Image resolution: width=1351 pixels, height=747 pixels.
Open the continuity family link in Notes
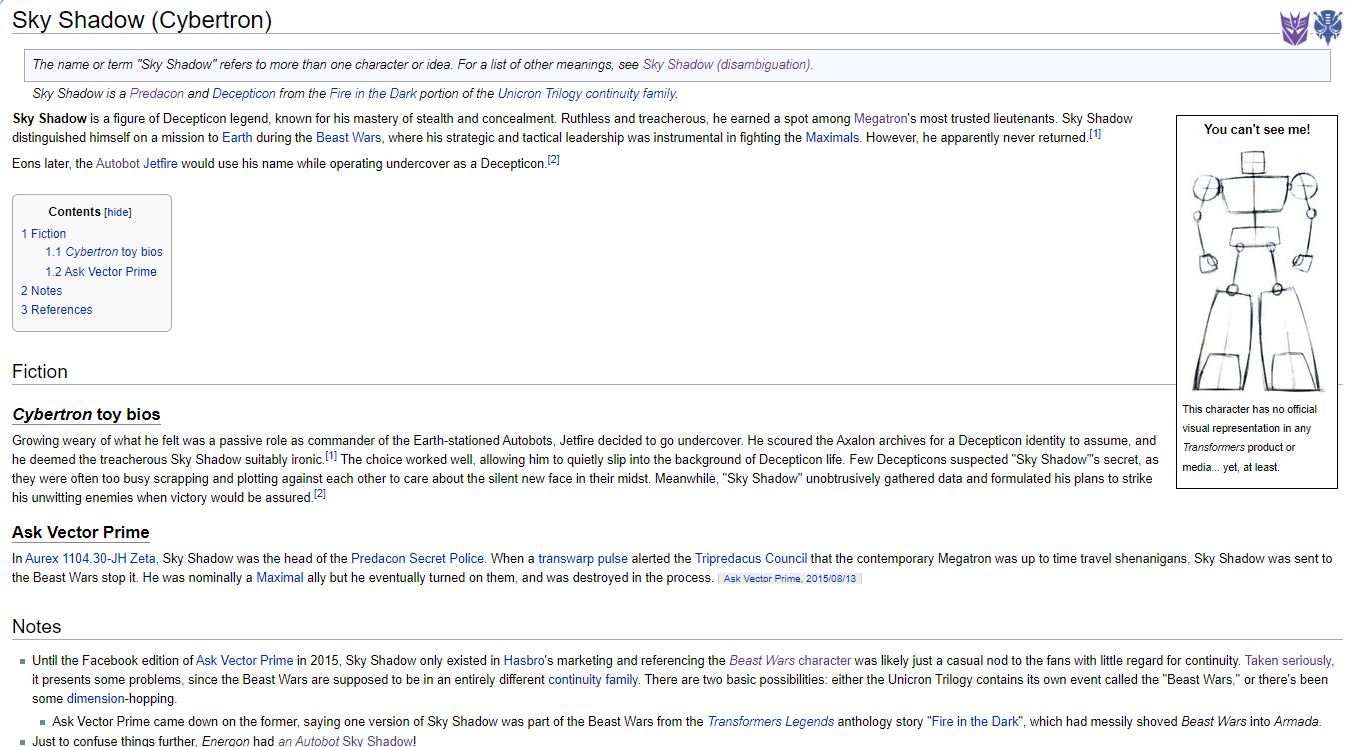pyautogui.click(x=593, y=679)
